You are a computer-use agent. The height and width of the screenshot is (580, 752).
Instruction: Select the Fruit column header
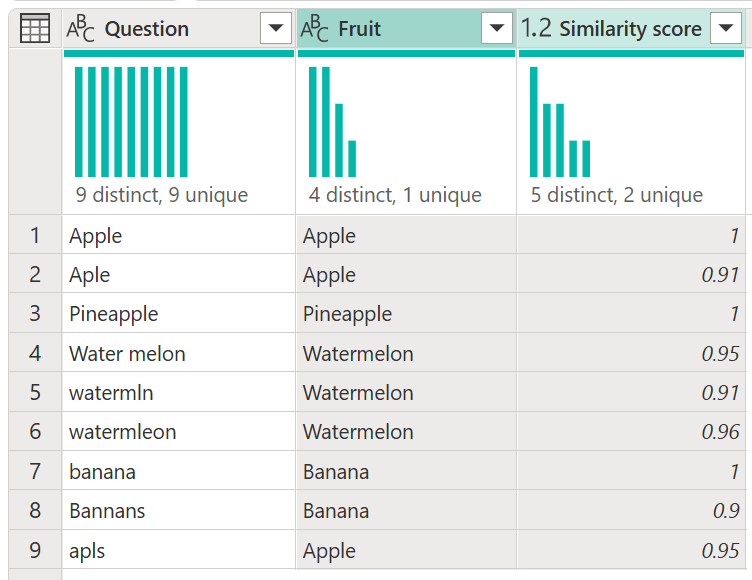(x=380, y=29)
